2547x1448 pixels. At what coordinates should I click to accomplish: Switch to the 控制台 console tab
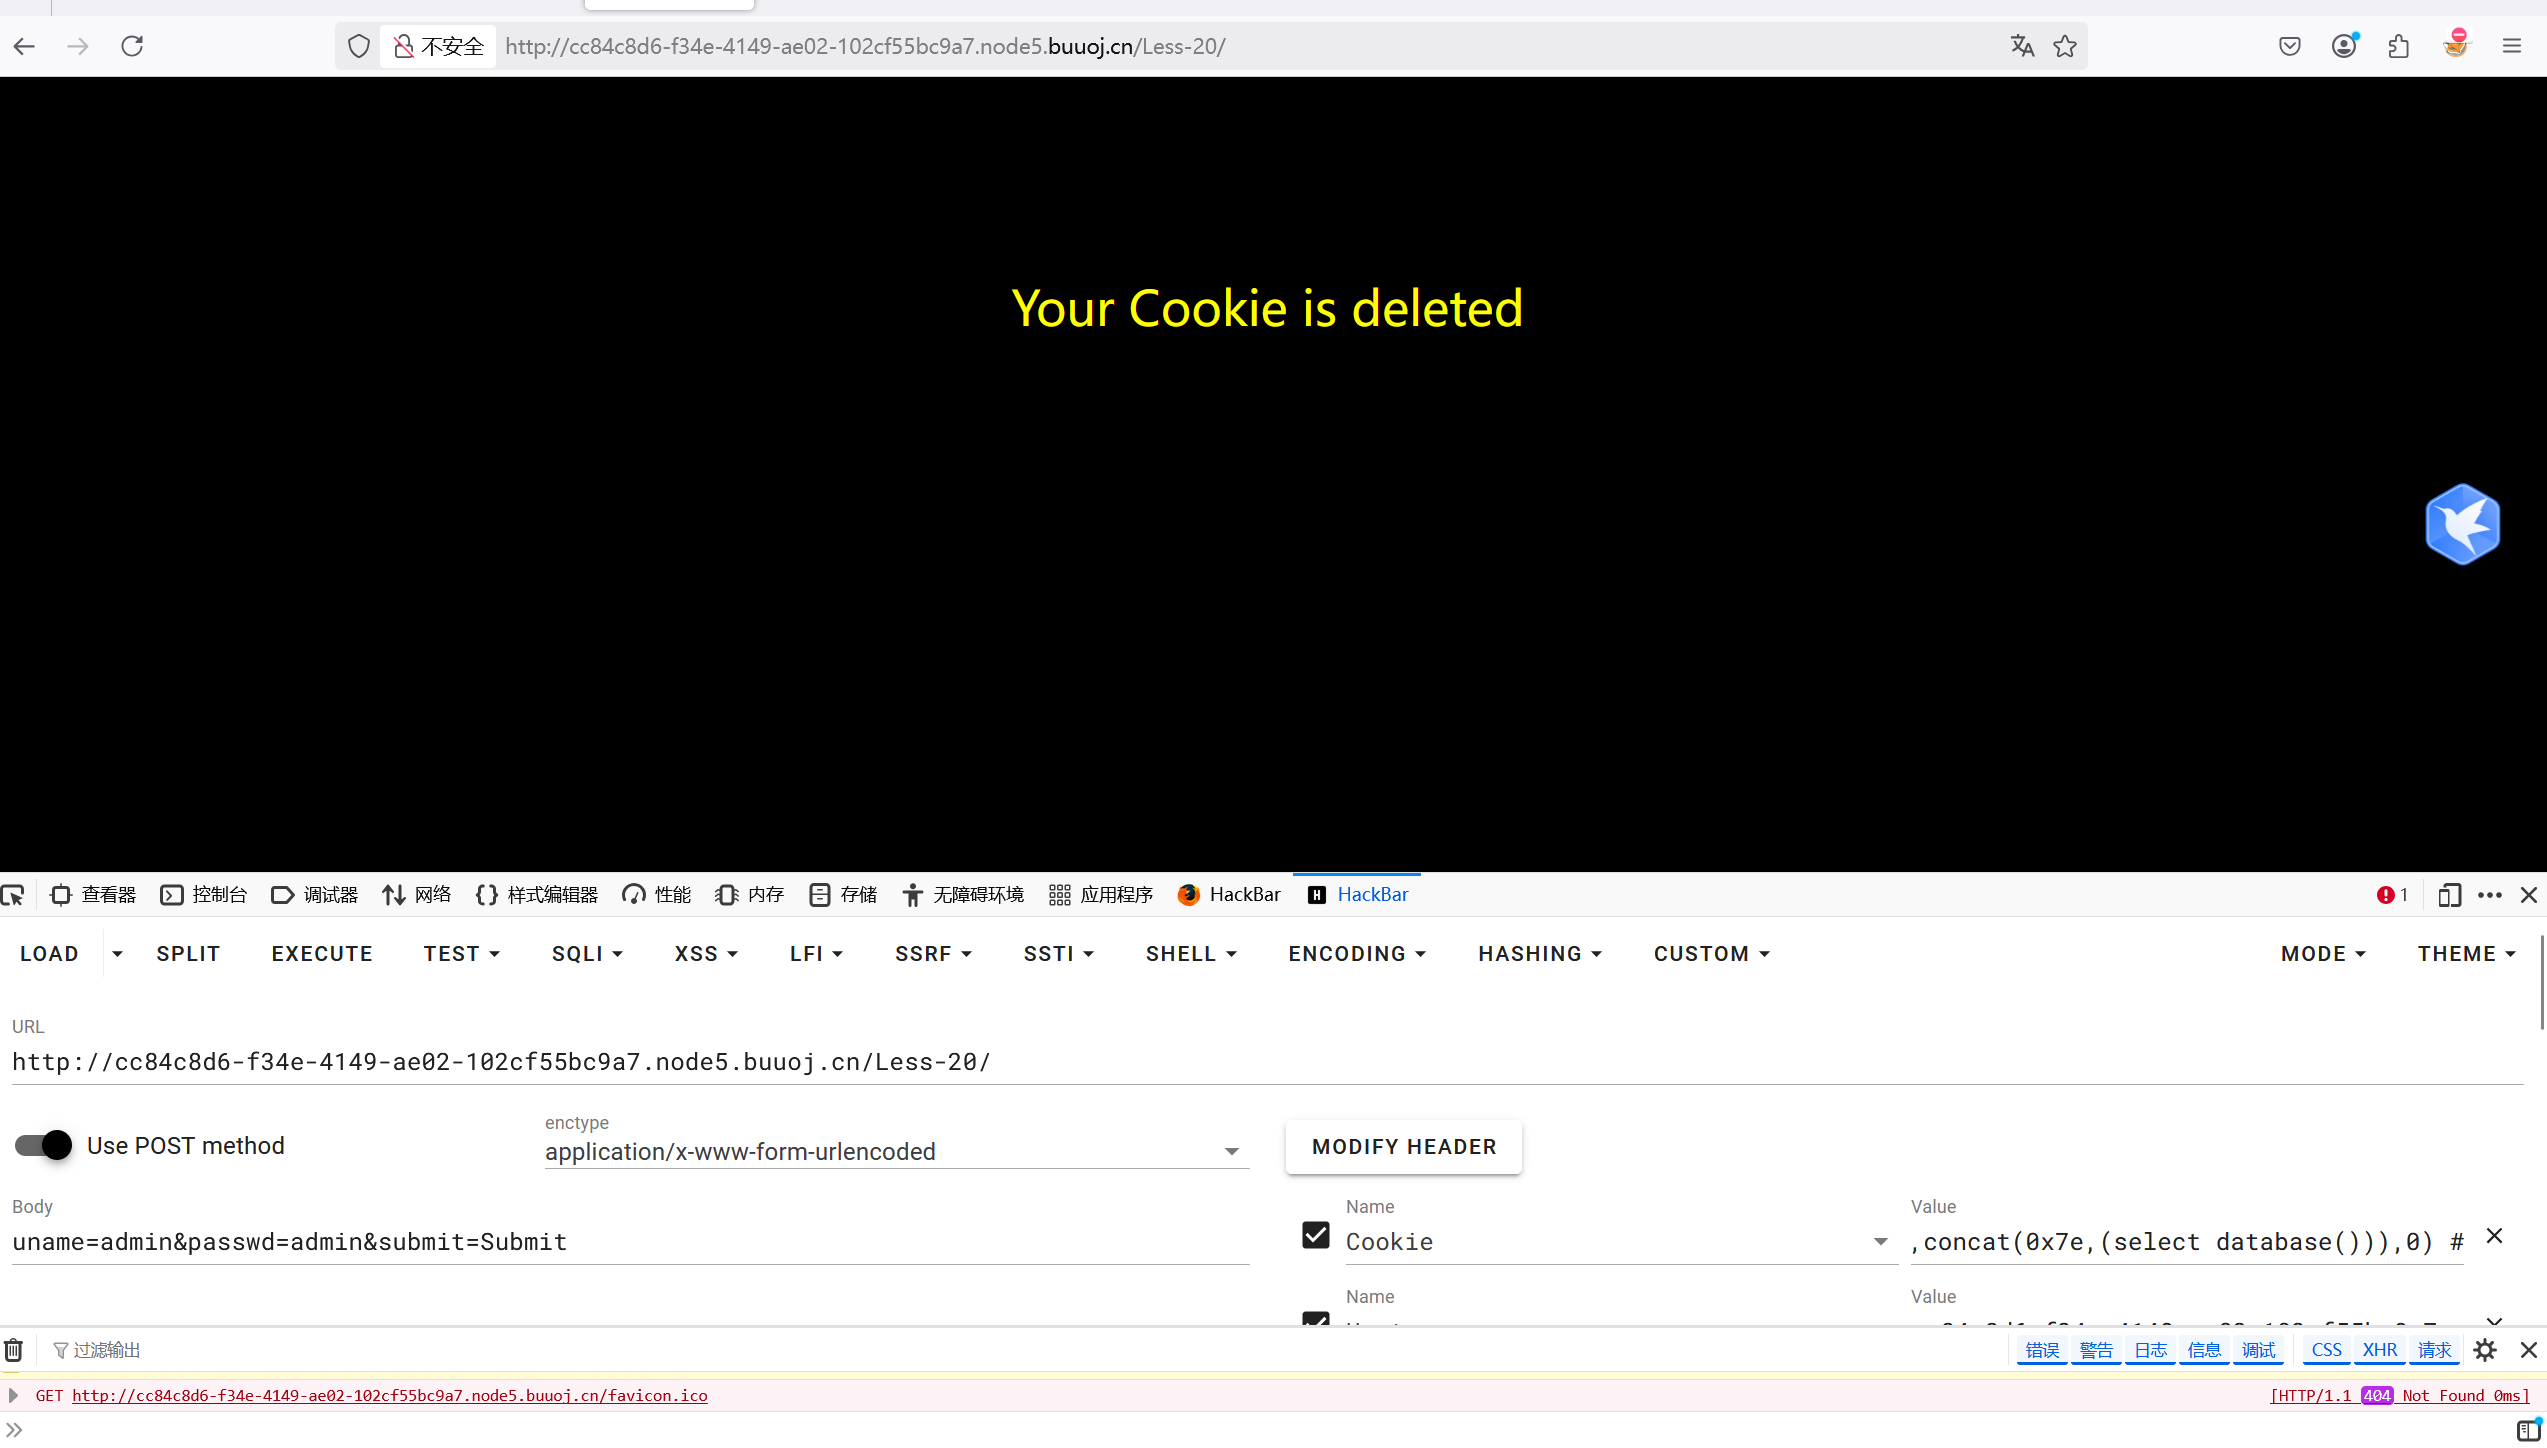pos(204,895)
